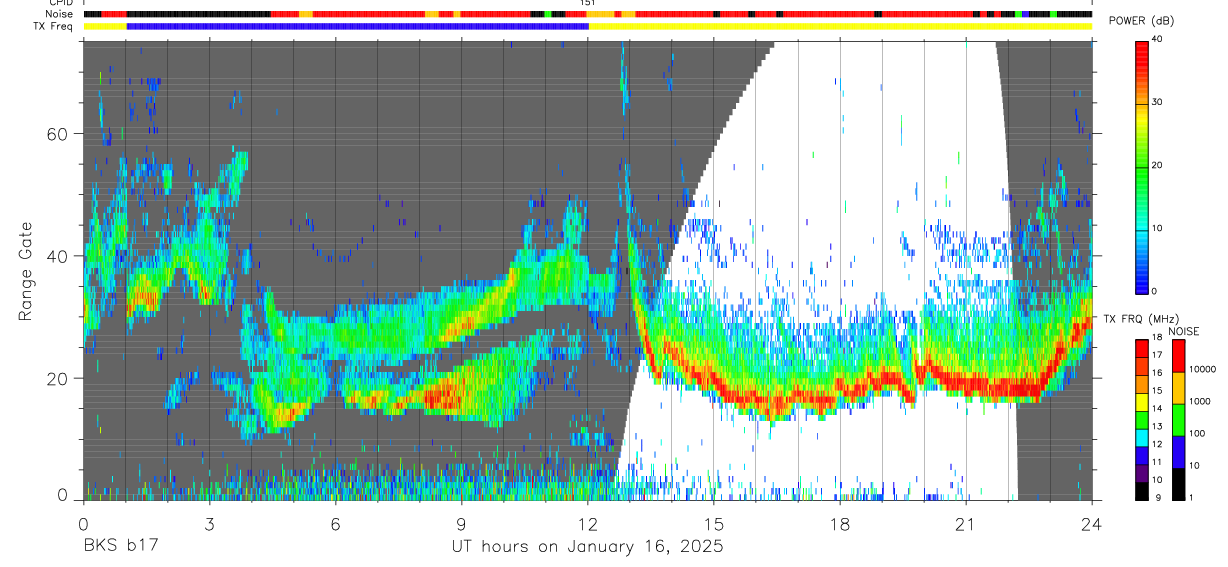Screen dimensions: 1228x567
Task: Click the 20 Range Gate tick label
Action: pyautogui.click(x=57, y=378)
